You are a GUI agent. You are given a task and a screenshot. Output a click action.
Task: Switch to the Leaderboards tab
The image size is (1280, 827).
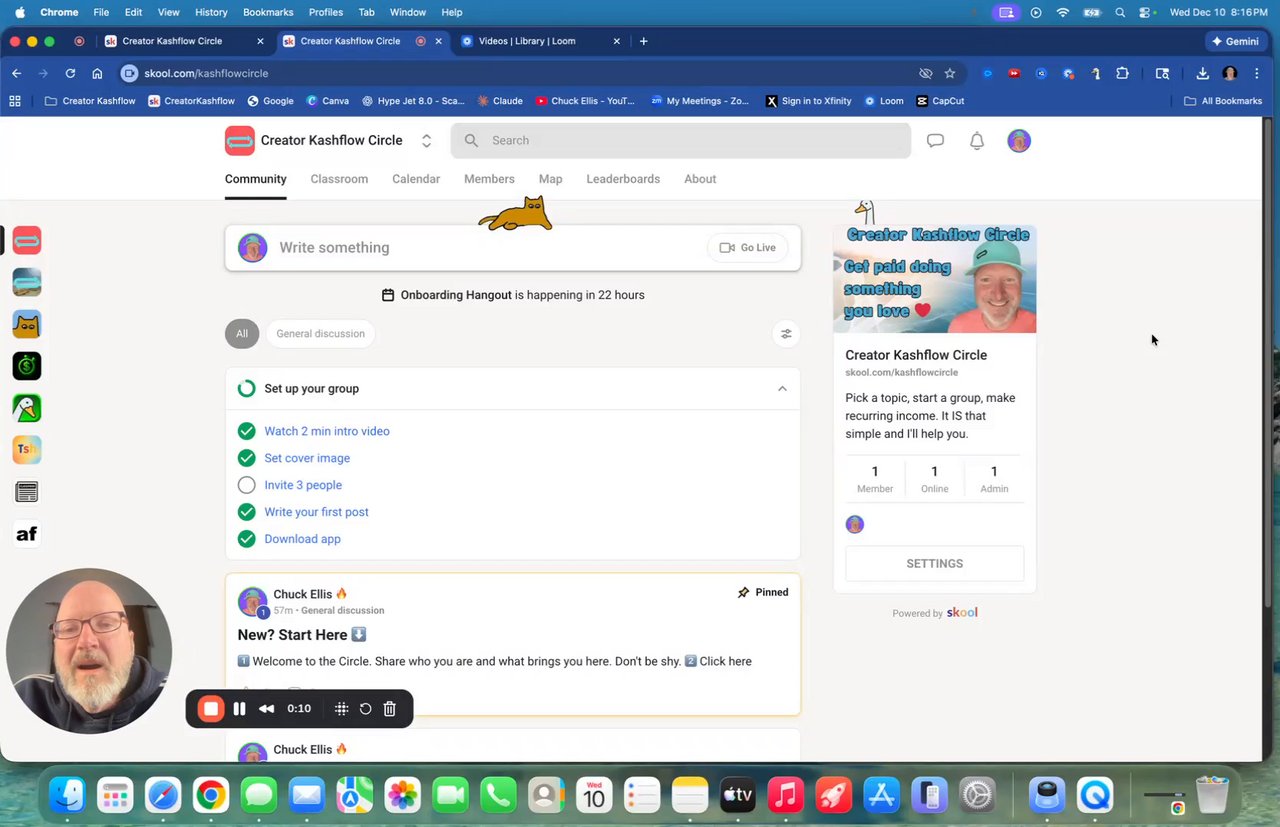pyautogui.click(x=623, y=179)
